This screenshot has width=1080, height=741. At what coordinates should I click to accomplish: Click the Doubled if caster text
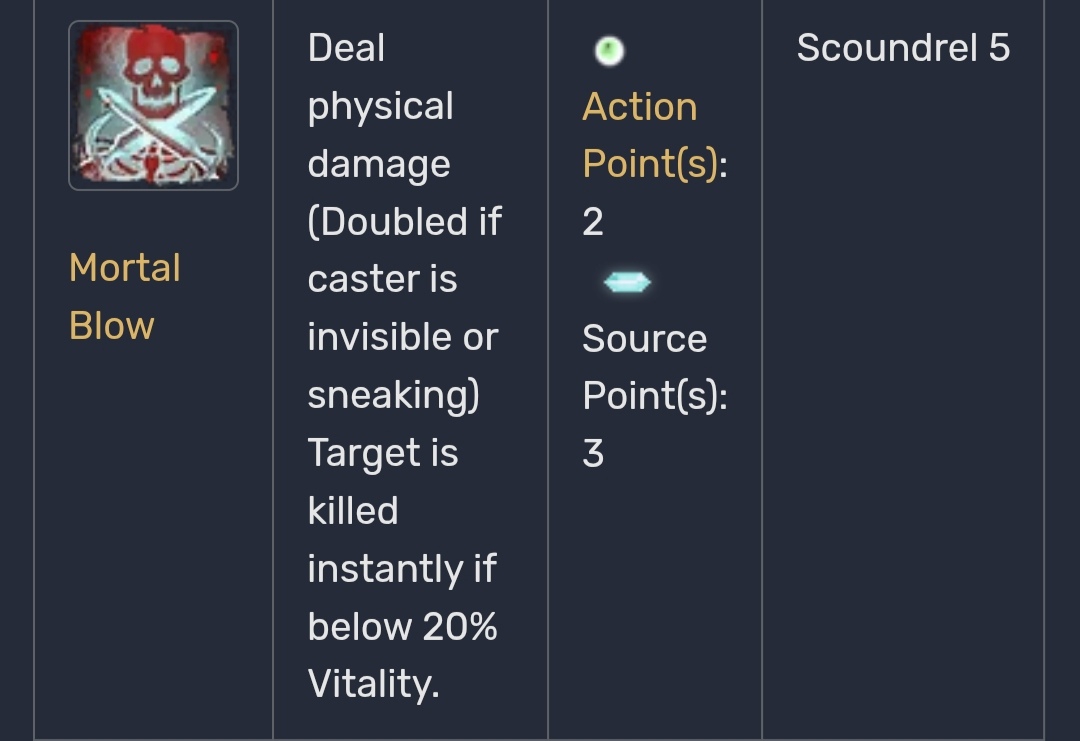(x=405, y=251)
